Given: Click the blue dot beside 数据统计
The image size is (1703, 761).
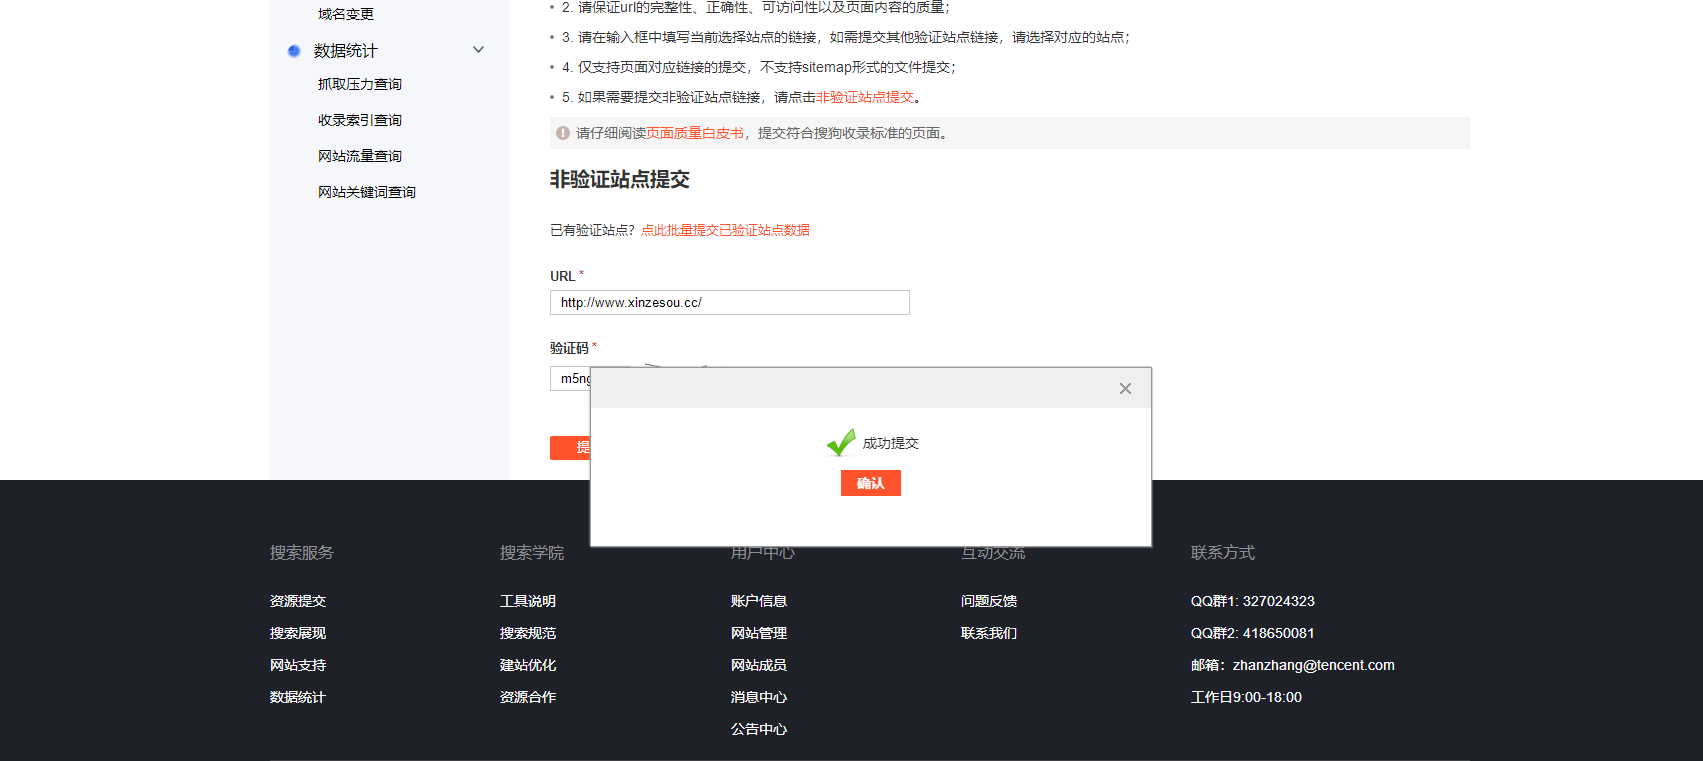Looking at the screenshot, I should (294, 51).
